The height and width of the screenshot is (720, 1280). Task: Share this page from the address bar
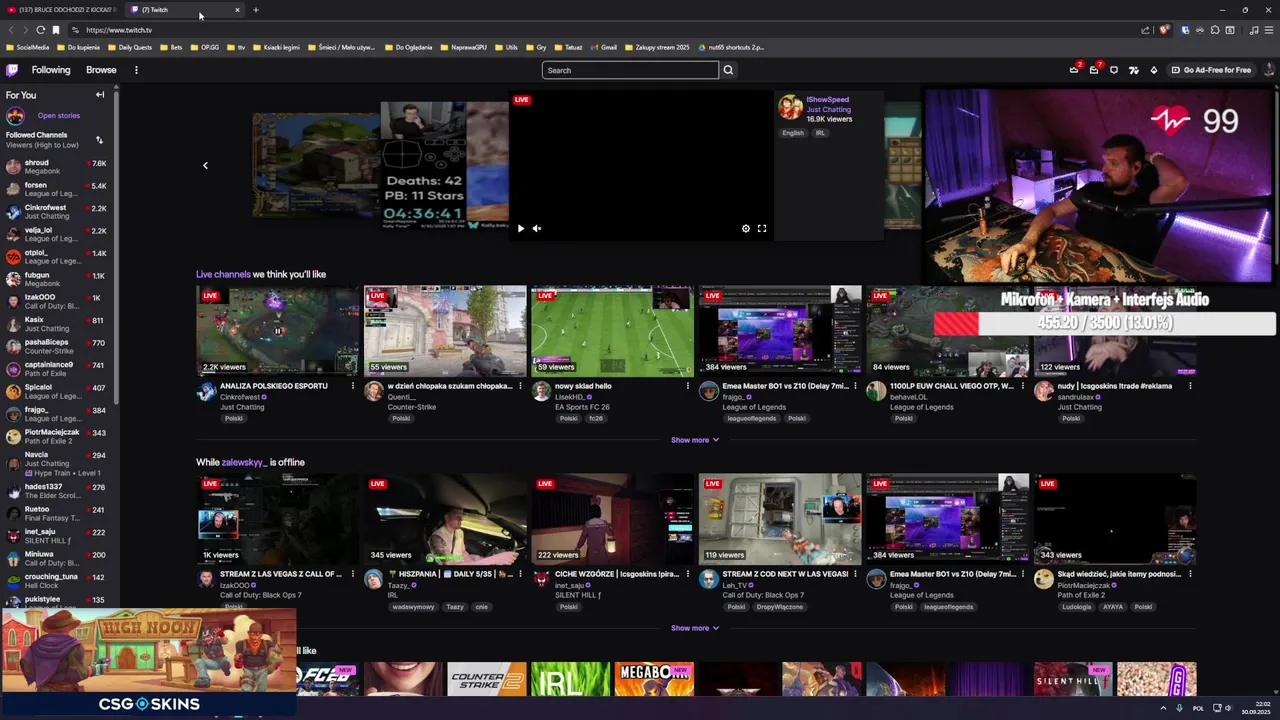(1145, 30)
